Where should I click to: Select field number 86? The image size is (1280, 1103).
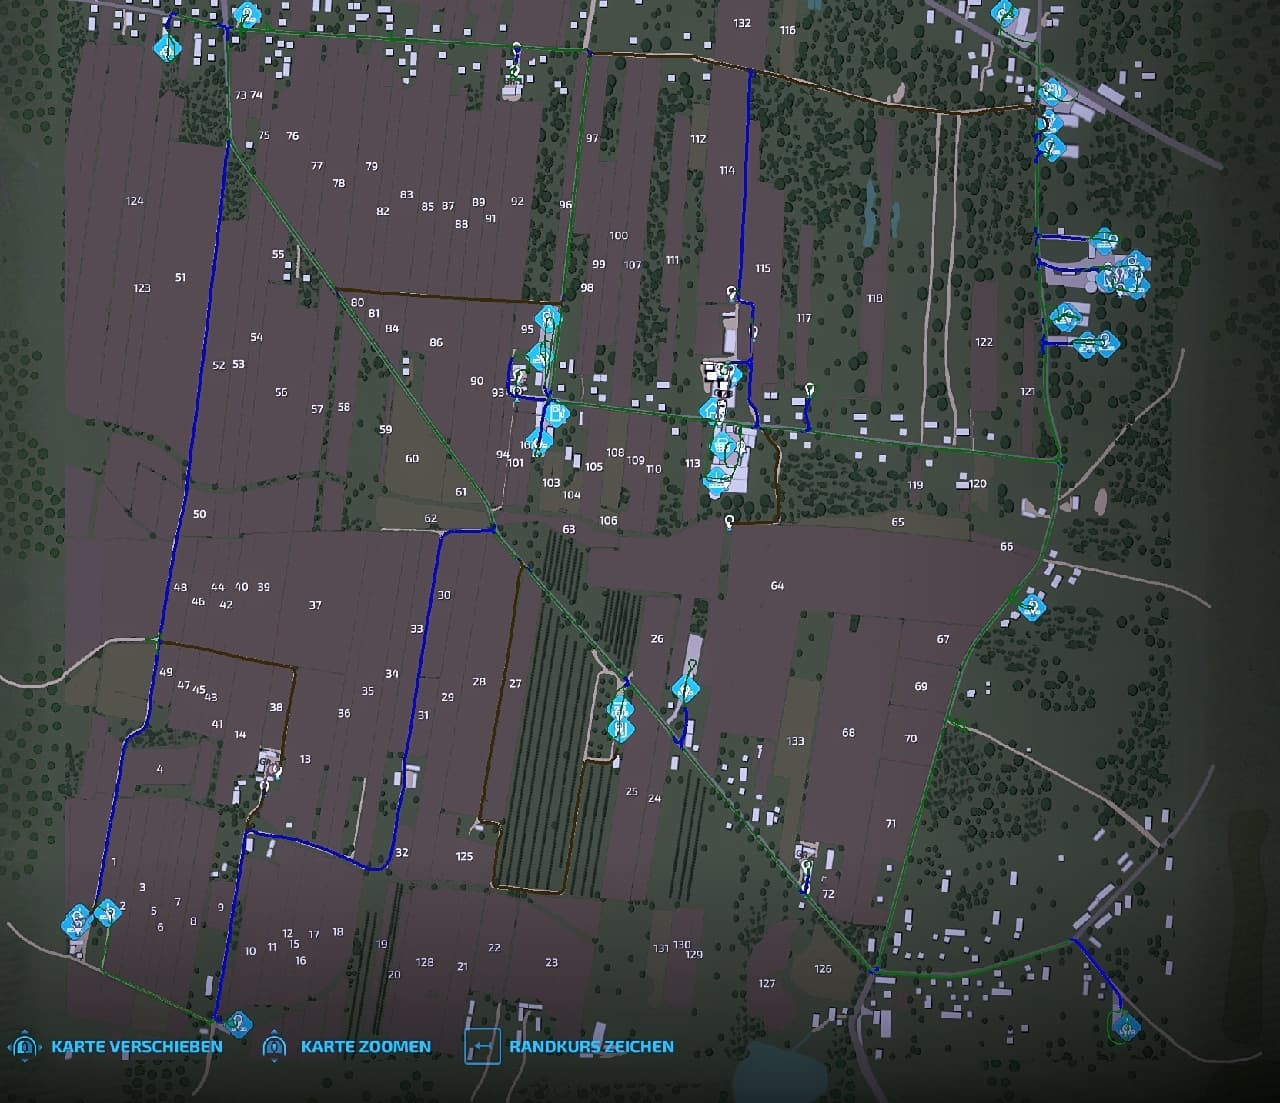[x=436, y=342]
